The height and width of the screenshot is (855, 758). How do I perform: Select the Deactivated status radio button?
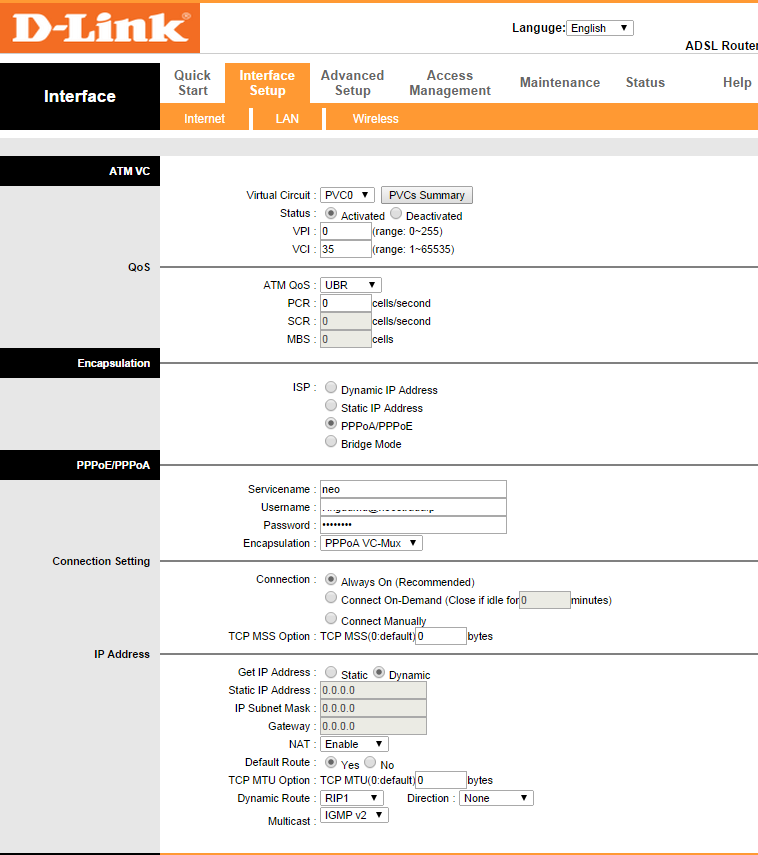pos(396,213)
